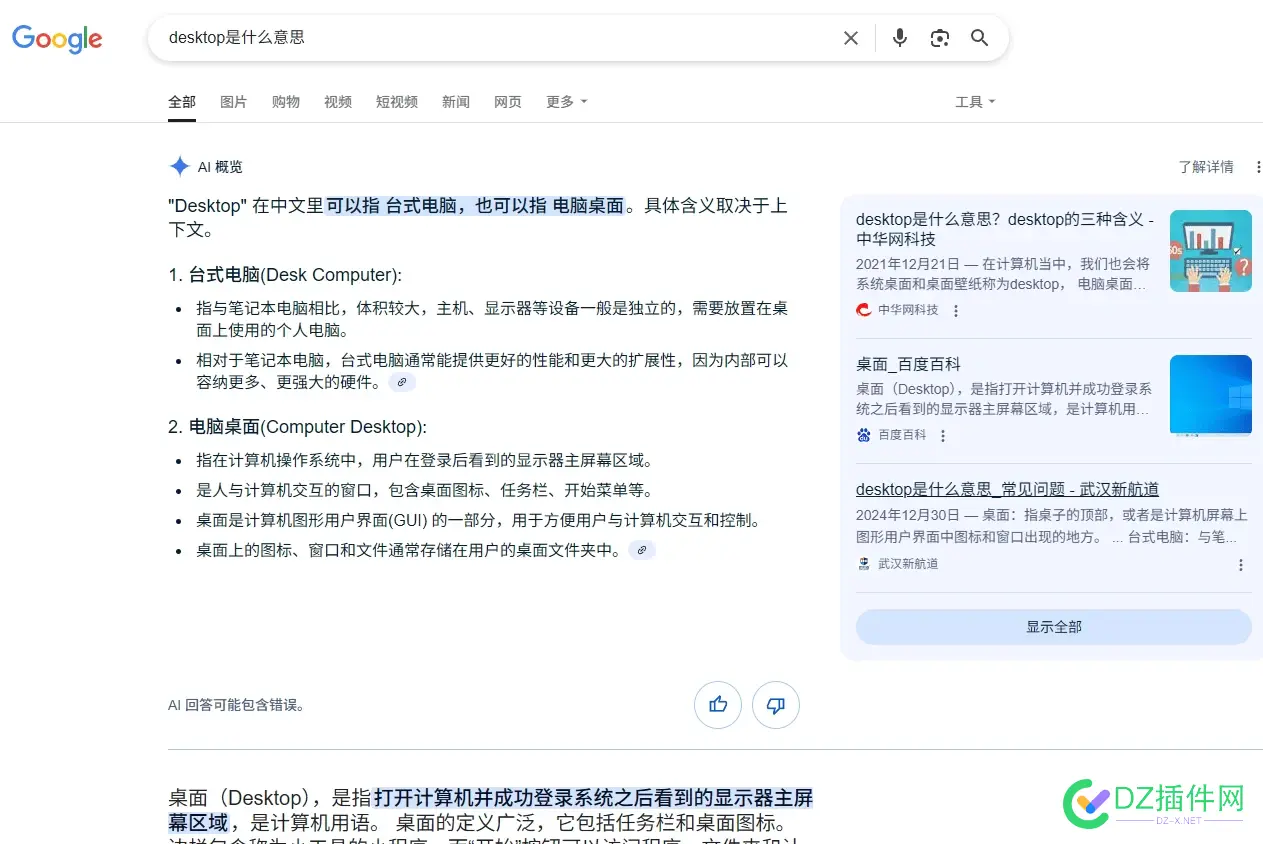Open the AI overview three-dot menu
Screen dimensions: 1263x844
pyautogui.click(x=1258, y=166)
